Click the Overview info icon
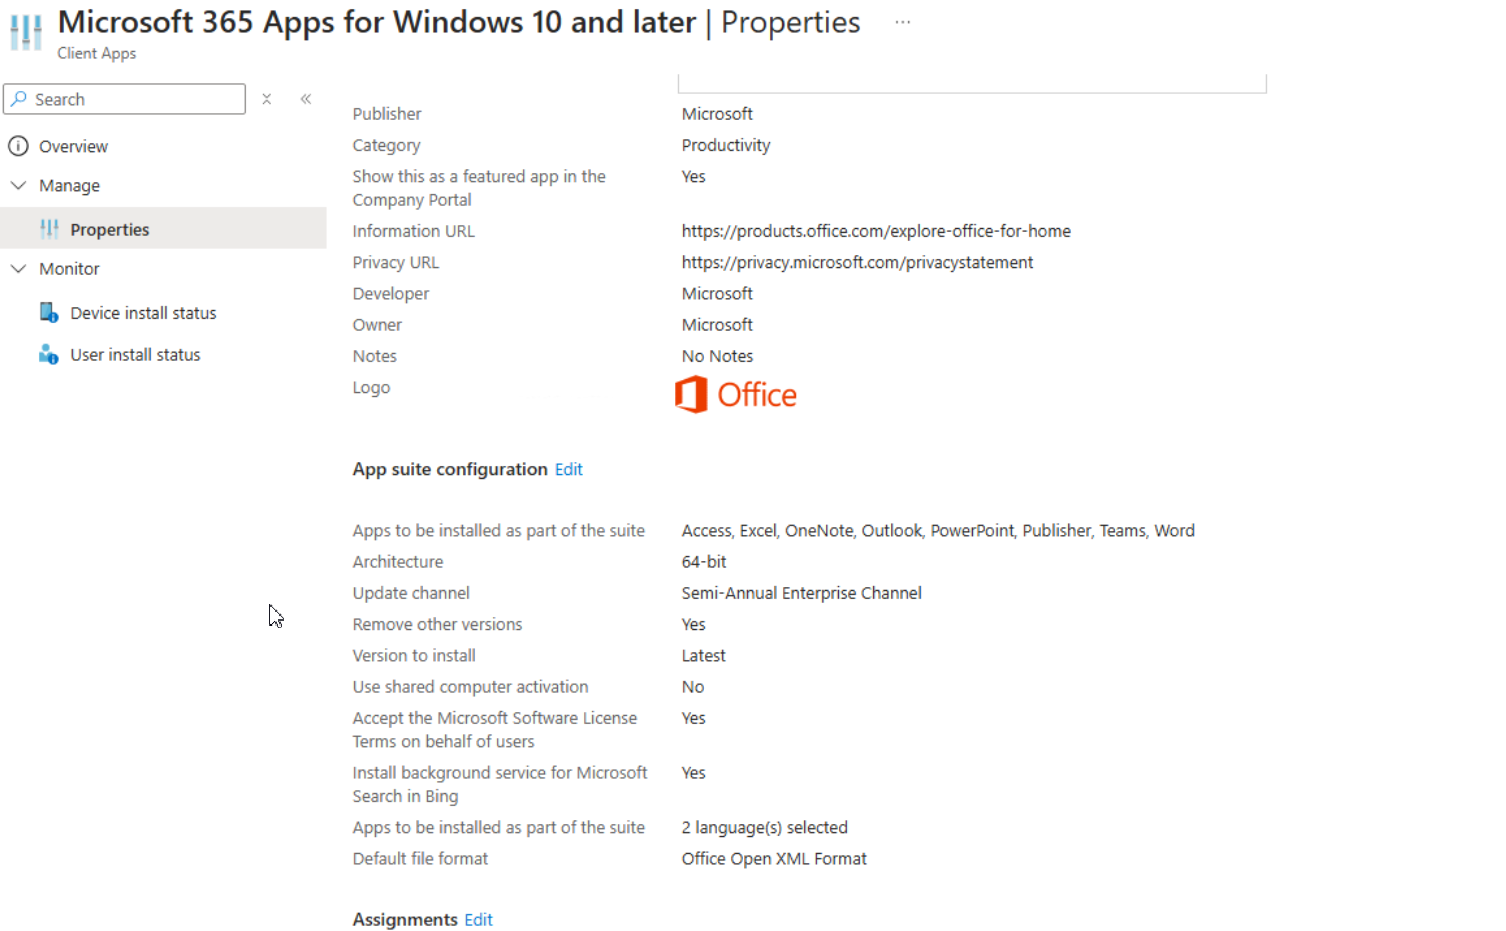The height and width of the screenshot is (931, 1506). pyautogui.click(x=18, y=146)
